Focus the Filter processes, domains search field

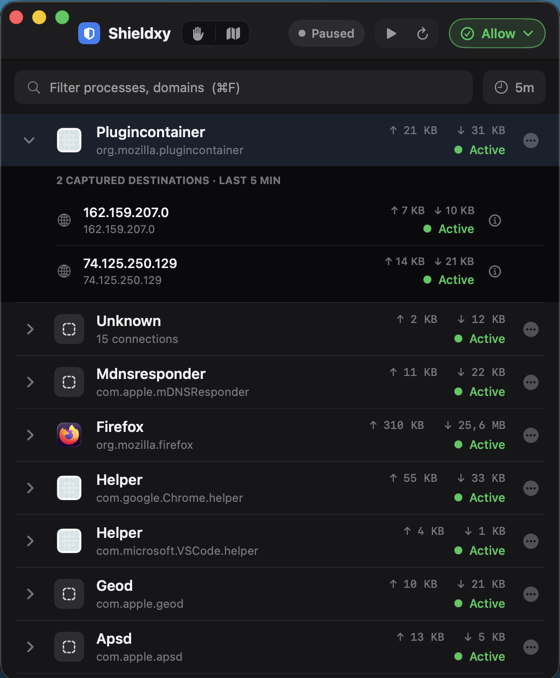tap(243, 87)
